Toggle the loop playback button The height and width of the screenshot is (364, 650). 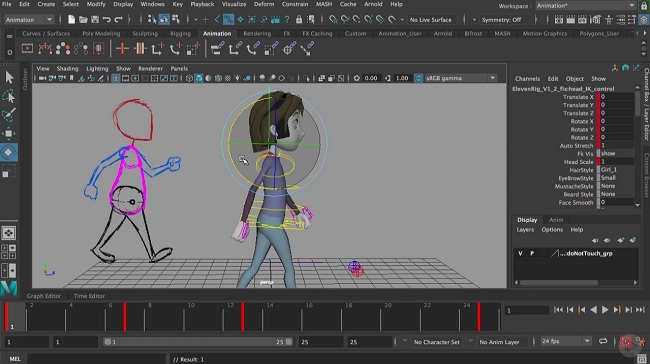click(x=603, y=341)
